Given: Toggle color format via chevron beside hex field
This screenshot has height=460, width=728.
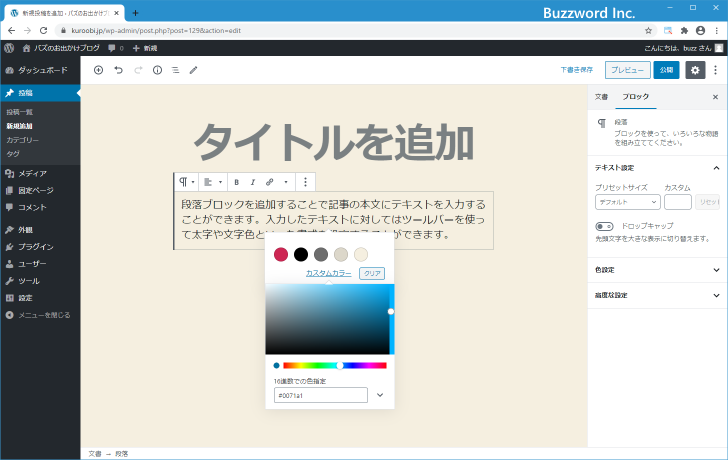Looking at the screenshot, I should [380, 395].
